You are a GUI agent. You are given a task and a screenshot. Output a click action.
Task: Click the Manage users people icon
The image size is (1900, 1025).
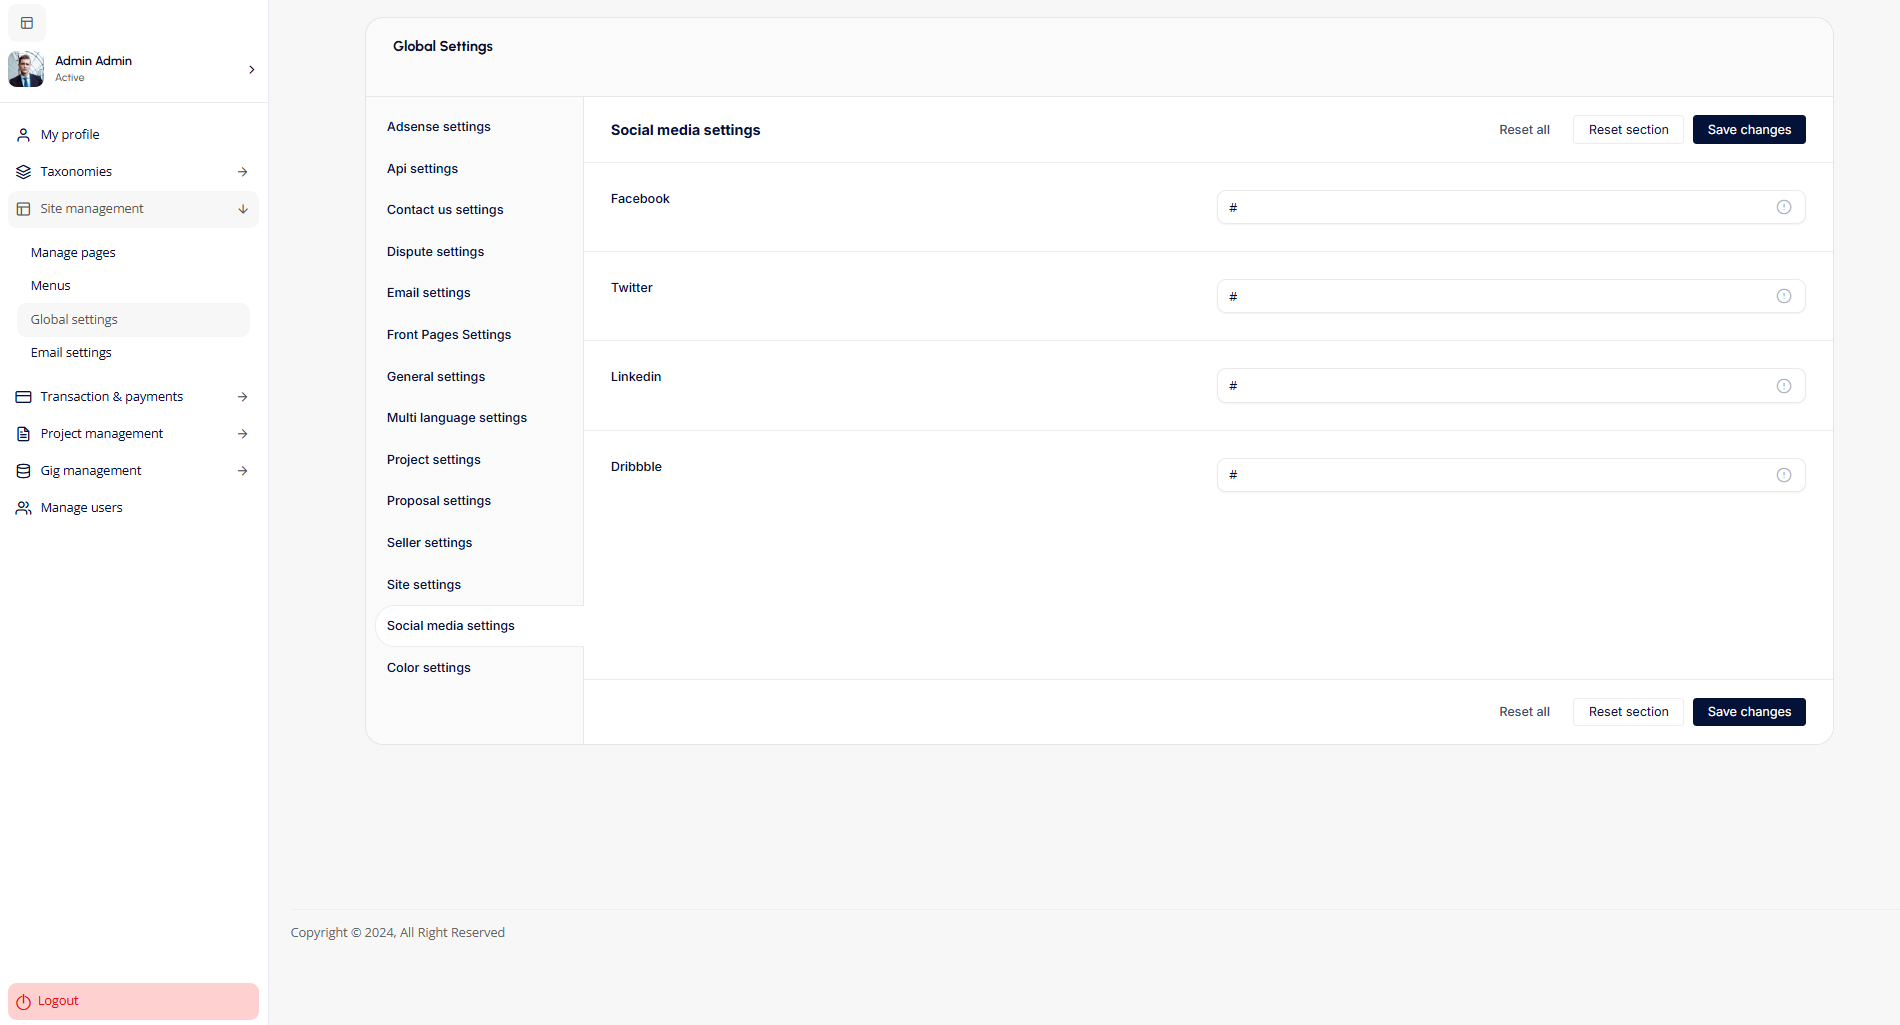pyautogui.click(x=23, y=508)
